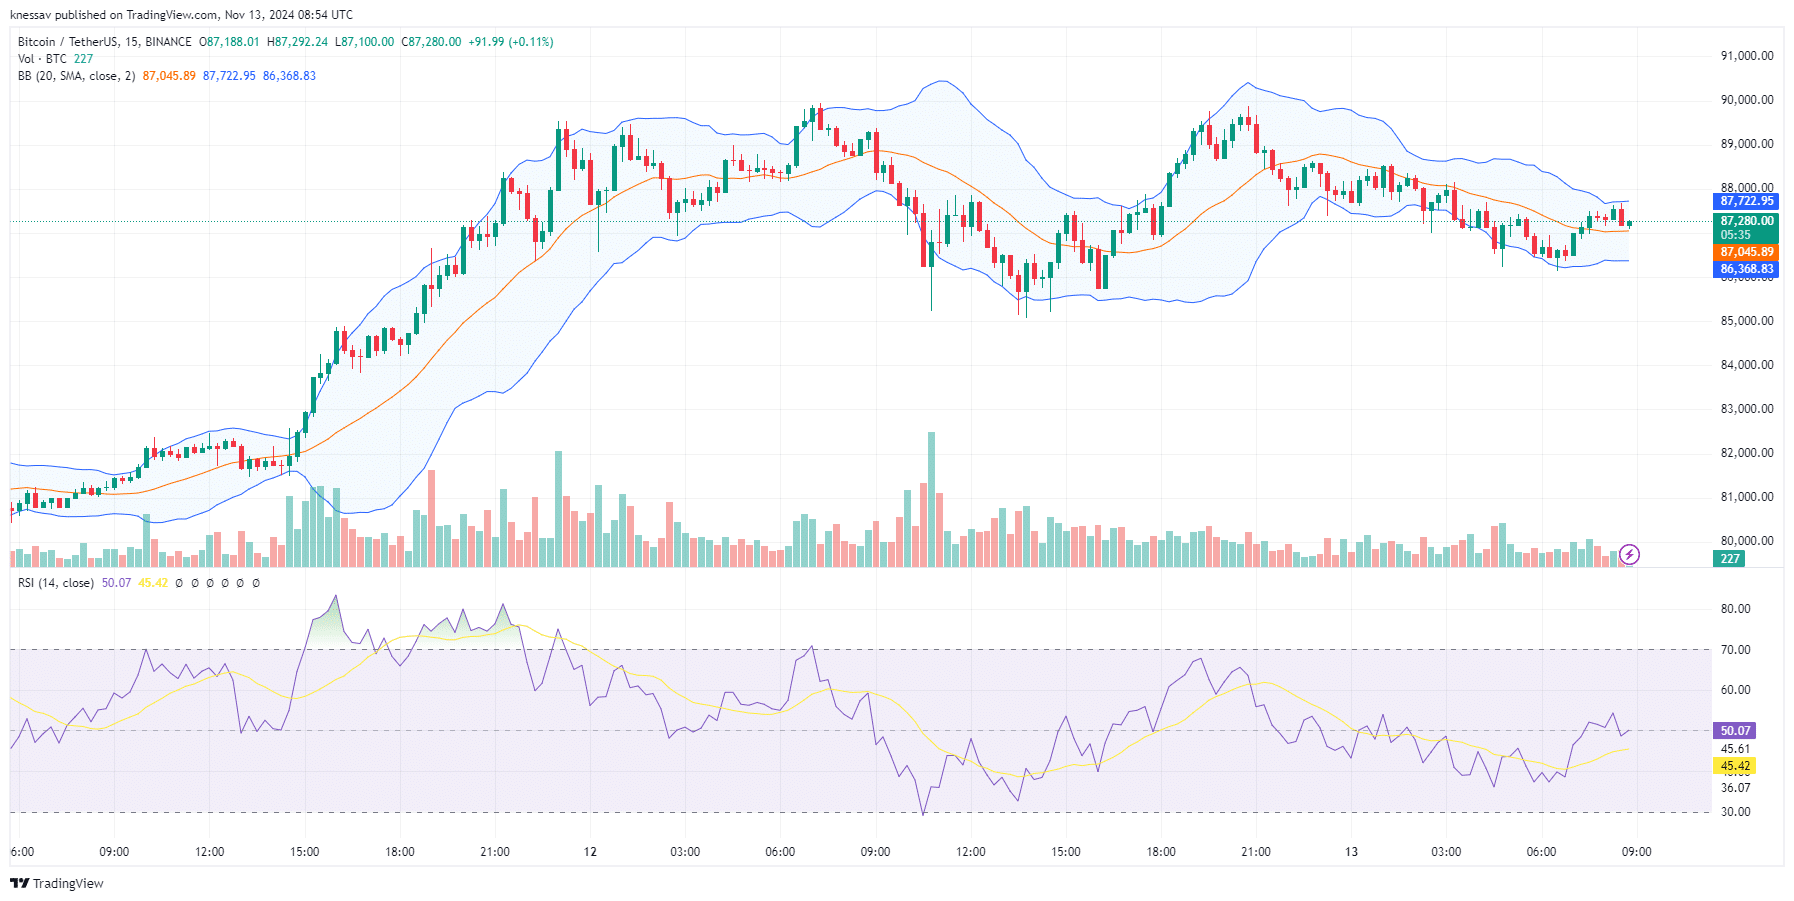Image resolution: width=1794 pixels, height=901 pixels.
Task: Click the close price C87,280.00
Action: pos(431,42)
